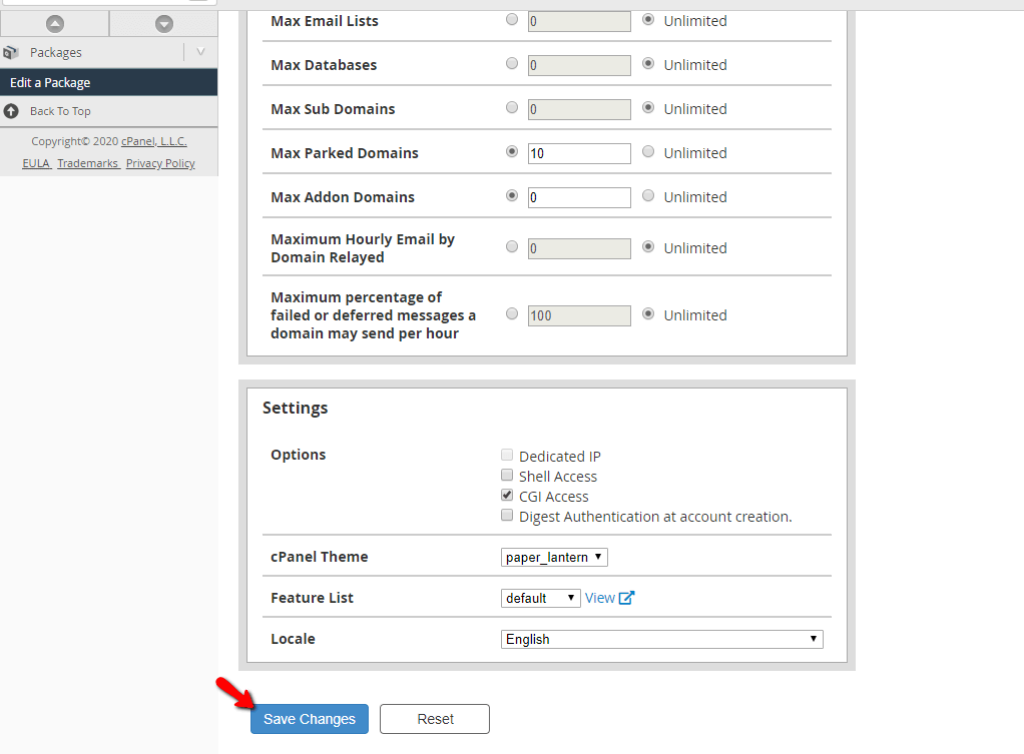Click the scroll-down arrow icon in sidebar
The image size is (1024, 754).
tap(164, 24)
